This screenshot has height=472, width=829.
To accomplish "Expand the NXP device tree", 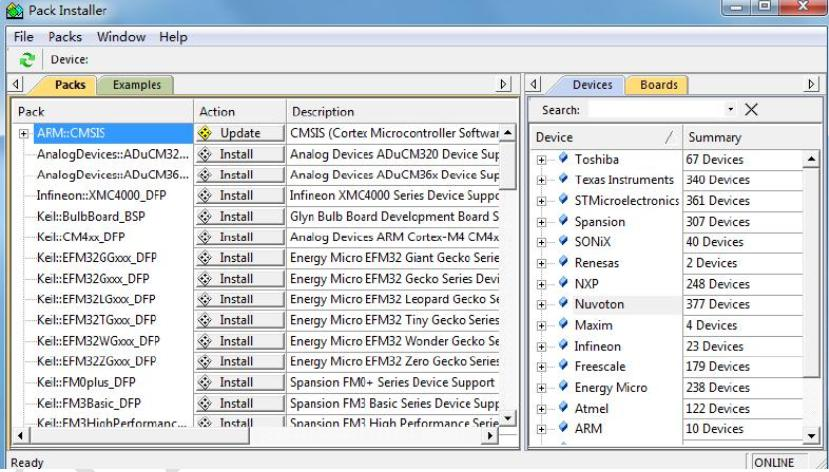I will coord(541,284).
